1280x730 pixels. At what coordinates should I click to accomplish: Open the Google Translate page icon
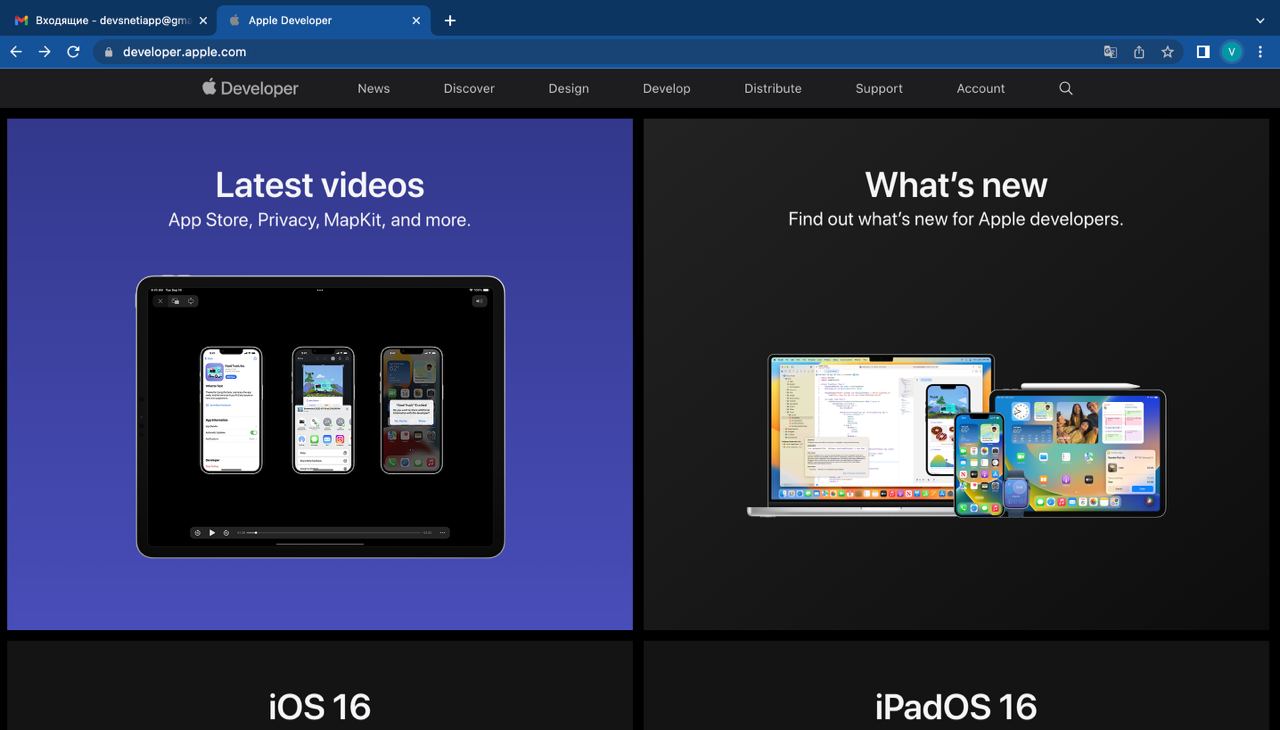tap(1110, 52)
